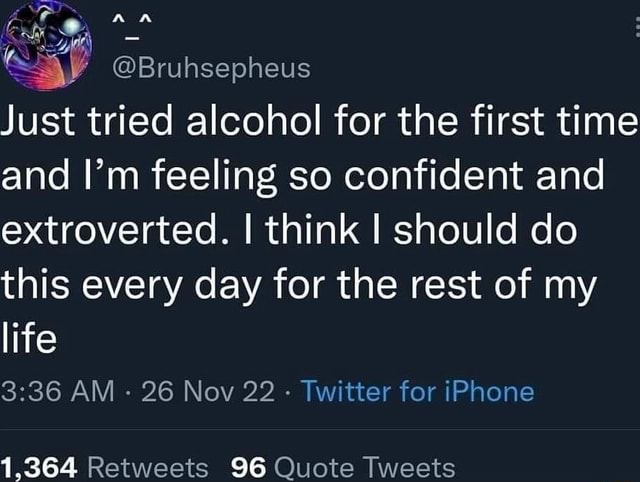The image size is (640, 482).
Task: Click the word "life" ending the tweet
Action: [28, 337]
